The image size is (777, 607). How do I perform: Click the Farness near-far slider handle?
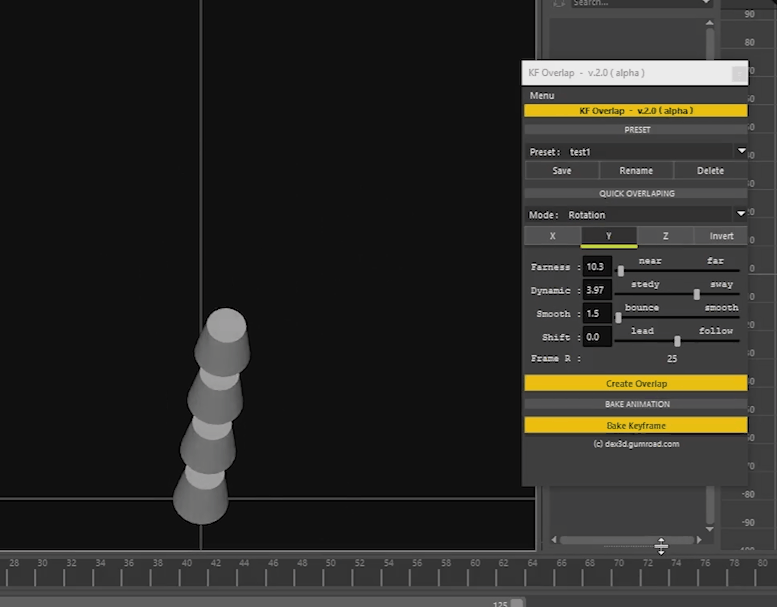pyautogui.click(x=621, y=271)
